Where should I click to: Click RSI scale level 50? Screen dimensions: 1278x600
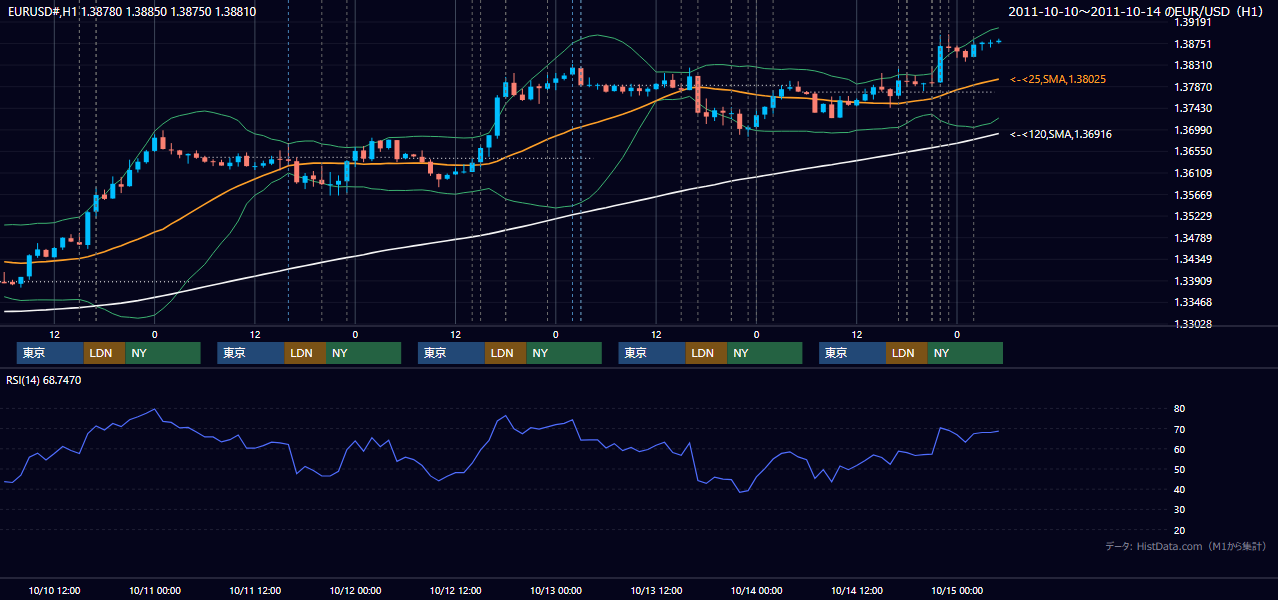[x=1179, y=469]
